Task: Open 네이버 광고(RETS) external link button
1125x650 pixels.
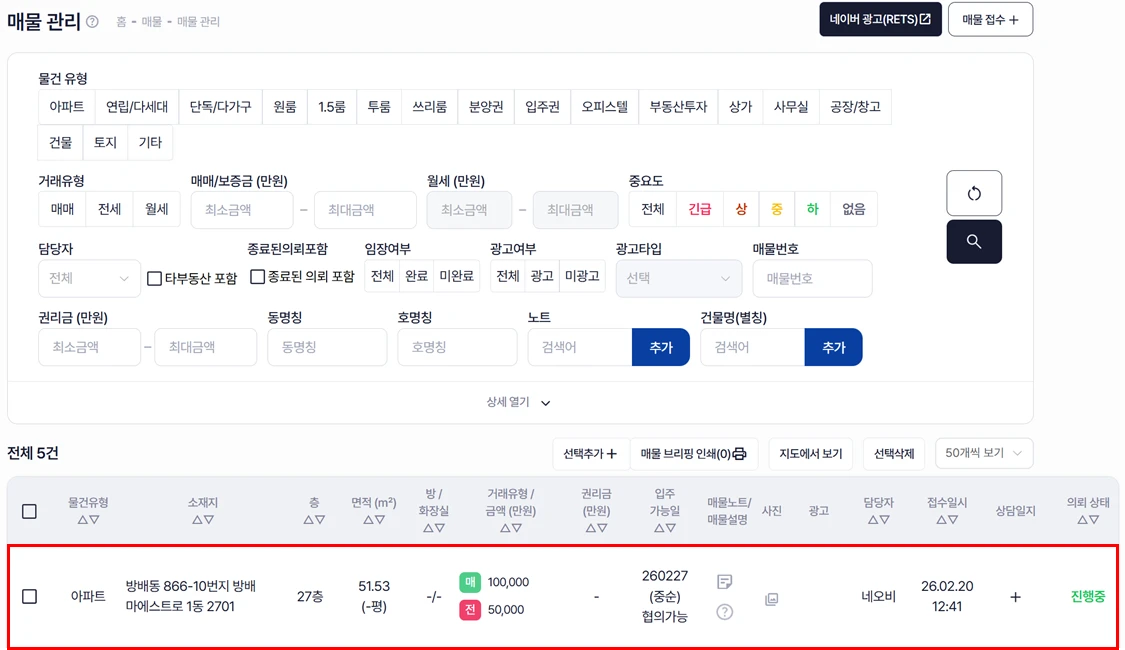Action: click(x=879, y=19)
